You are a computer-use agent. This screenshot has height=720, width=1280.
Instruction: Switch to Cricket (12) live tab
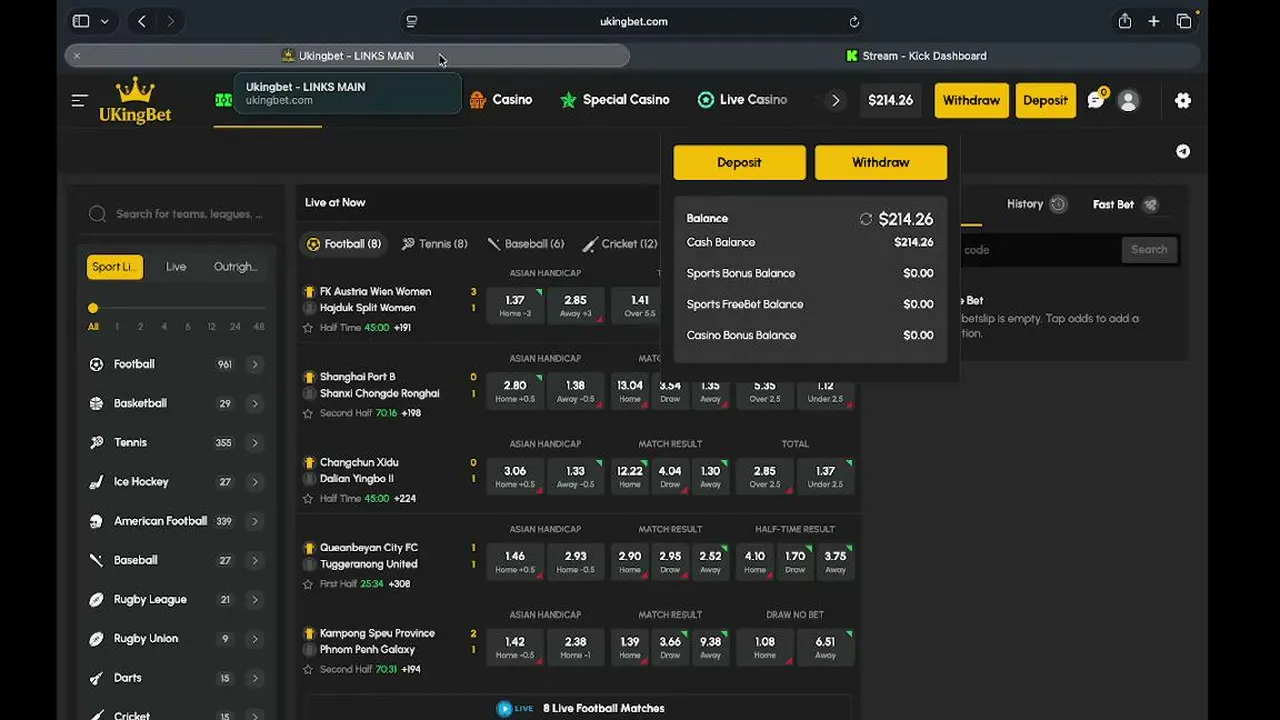620,244
